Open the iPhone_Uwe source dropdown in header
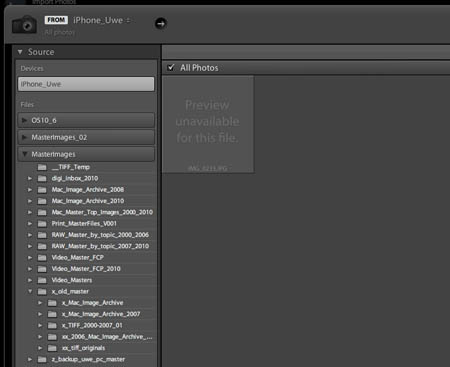Viewport: 450px width, 367px height. pos(102,20)
